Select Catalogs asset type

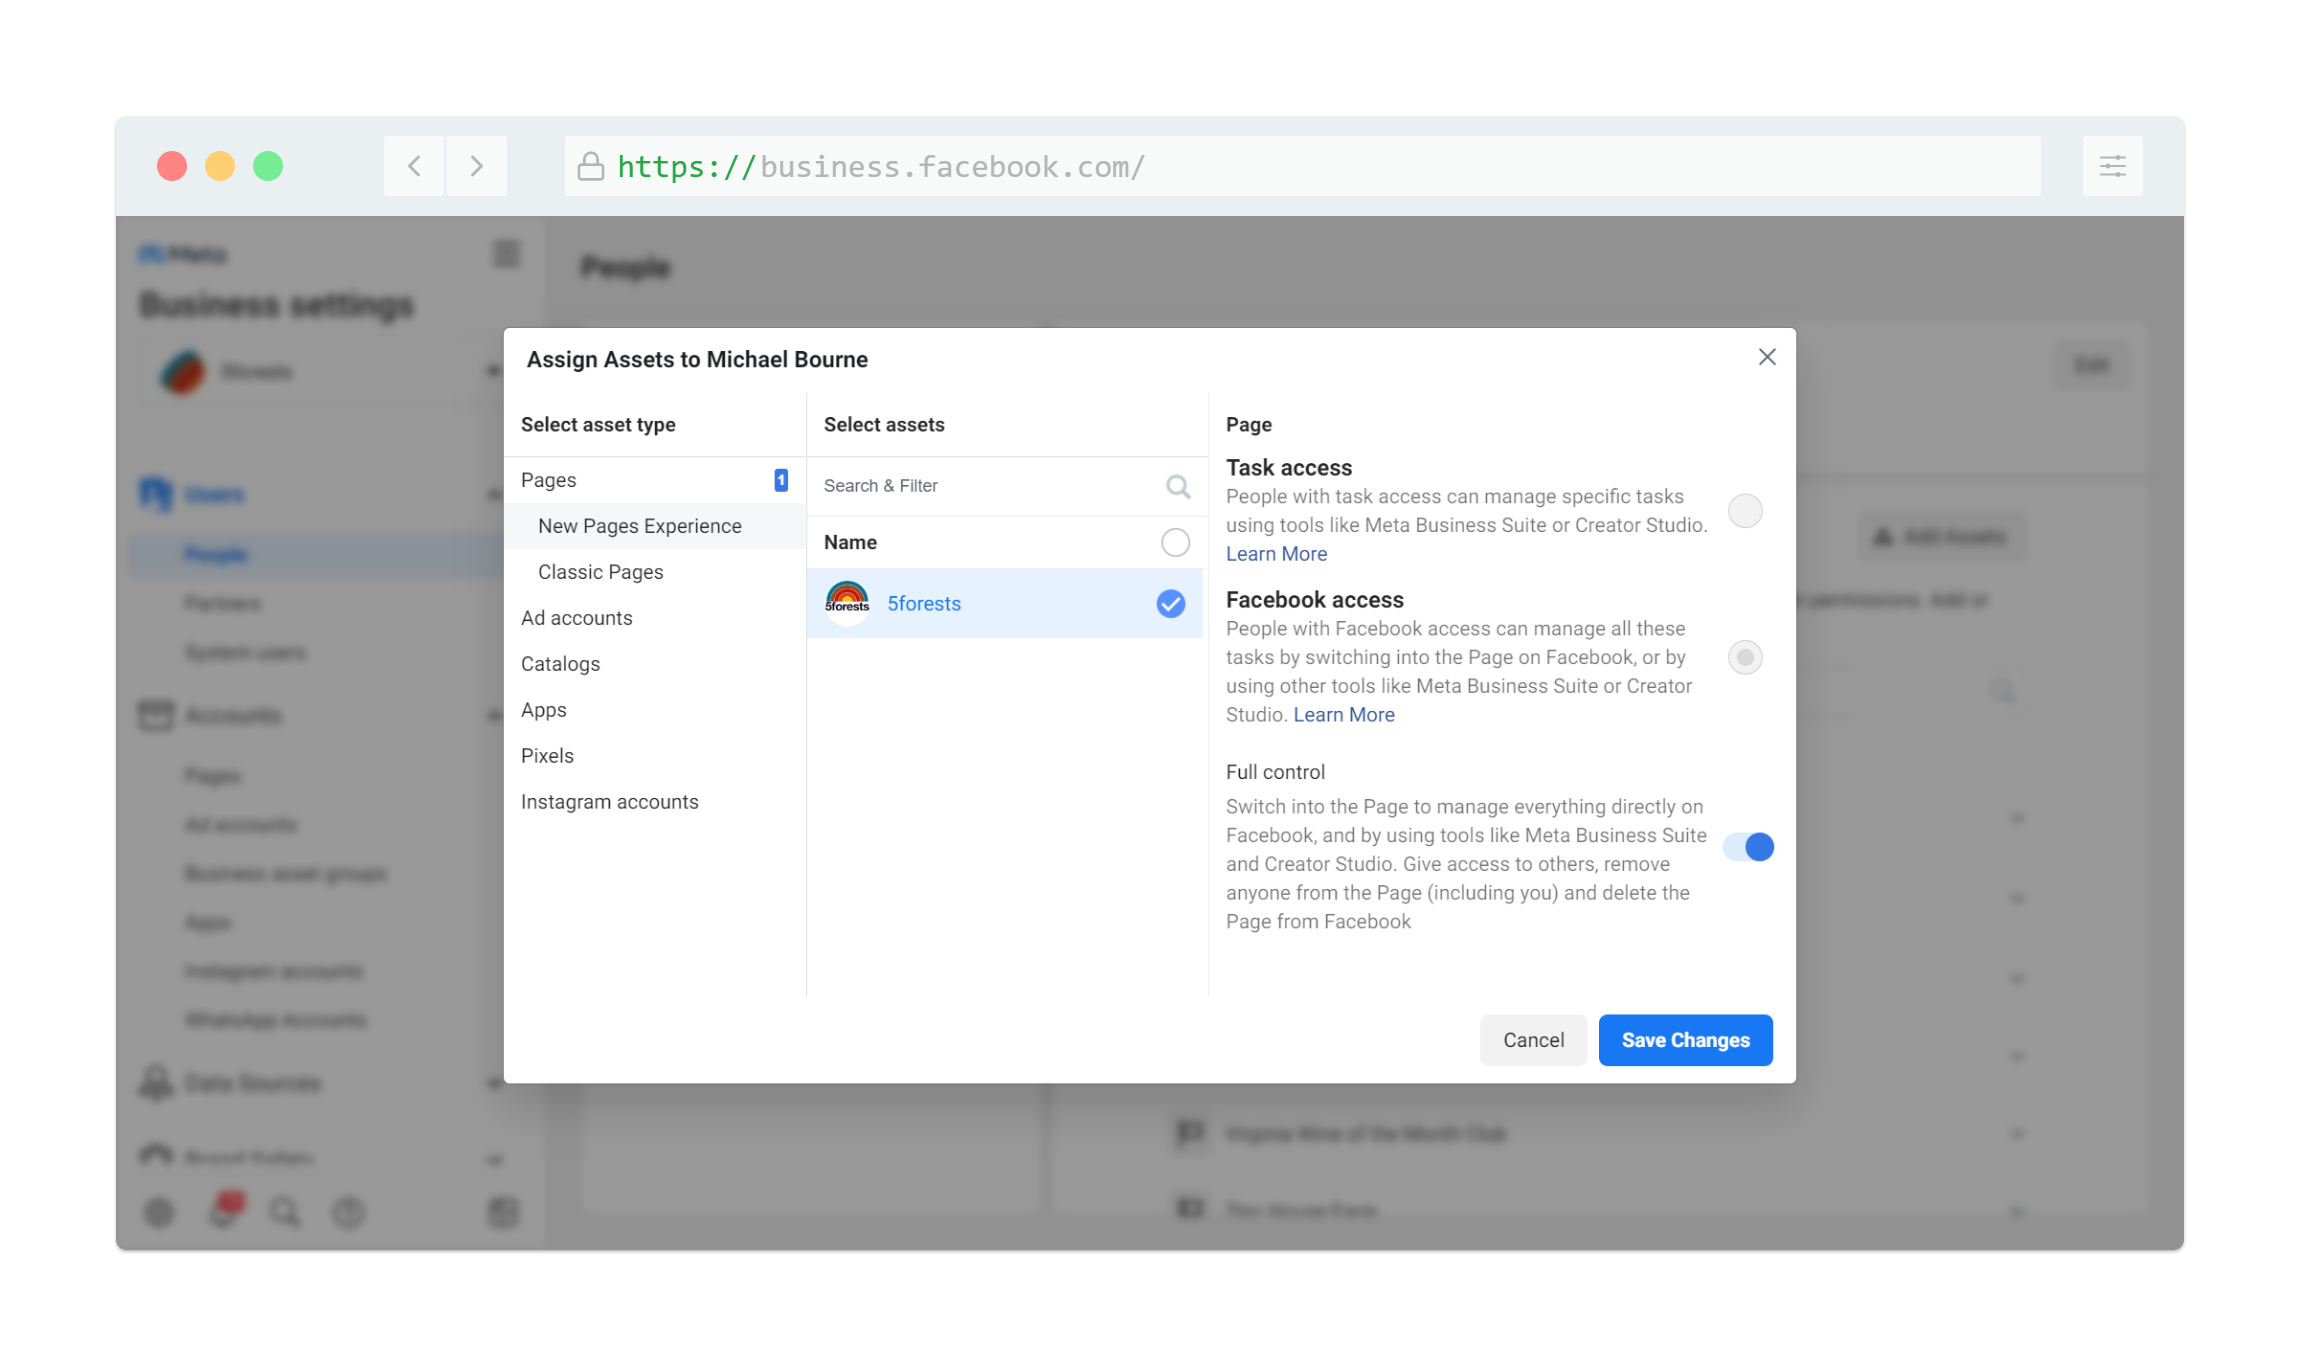click(654, 664)
